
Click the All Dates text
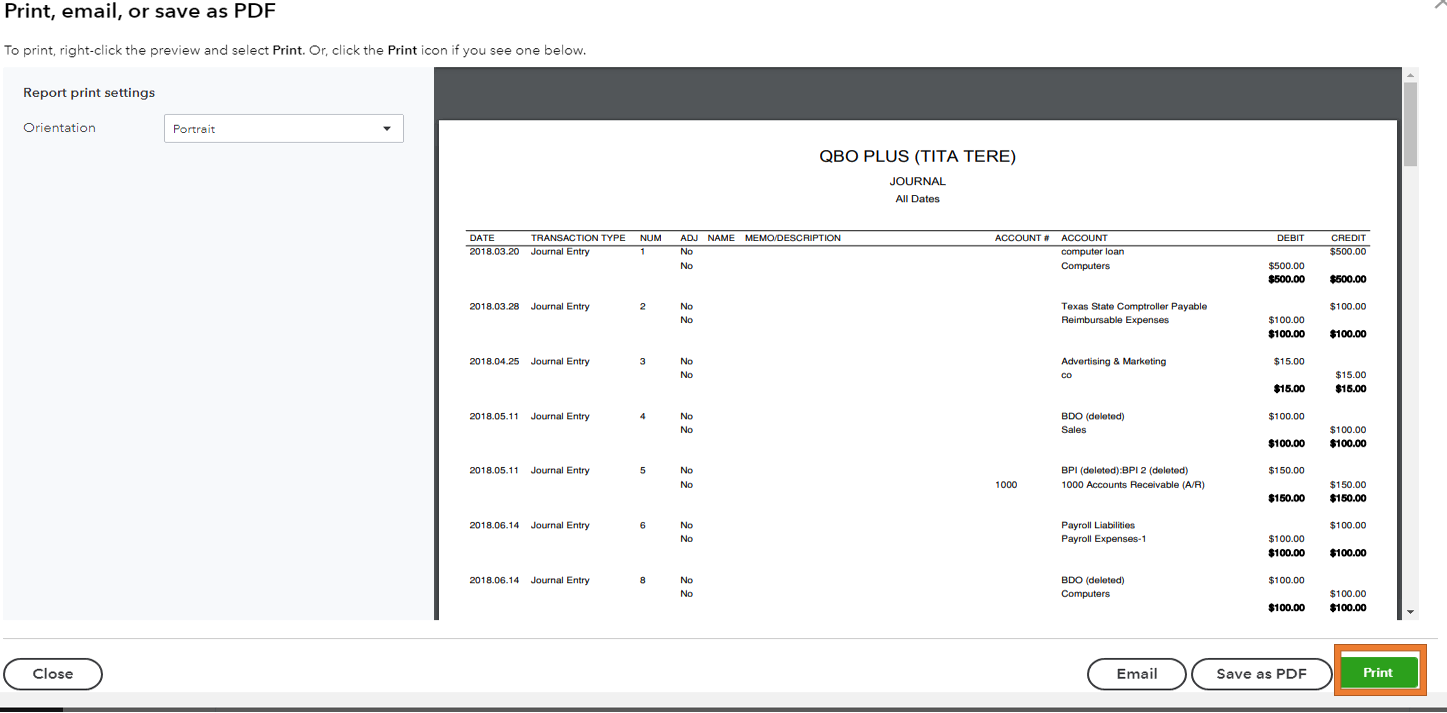tap(917, 199)
